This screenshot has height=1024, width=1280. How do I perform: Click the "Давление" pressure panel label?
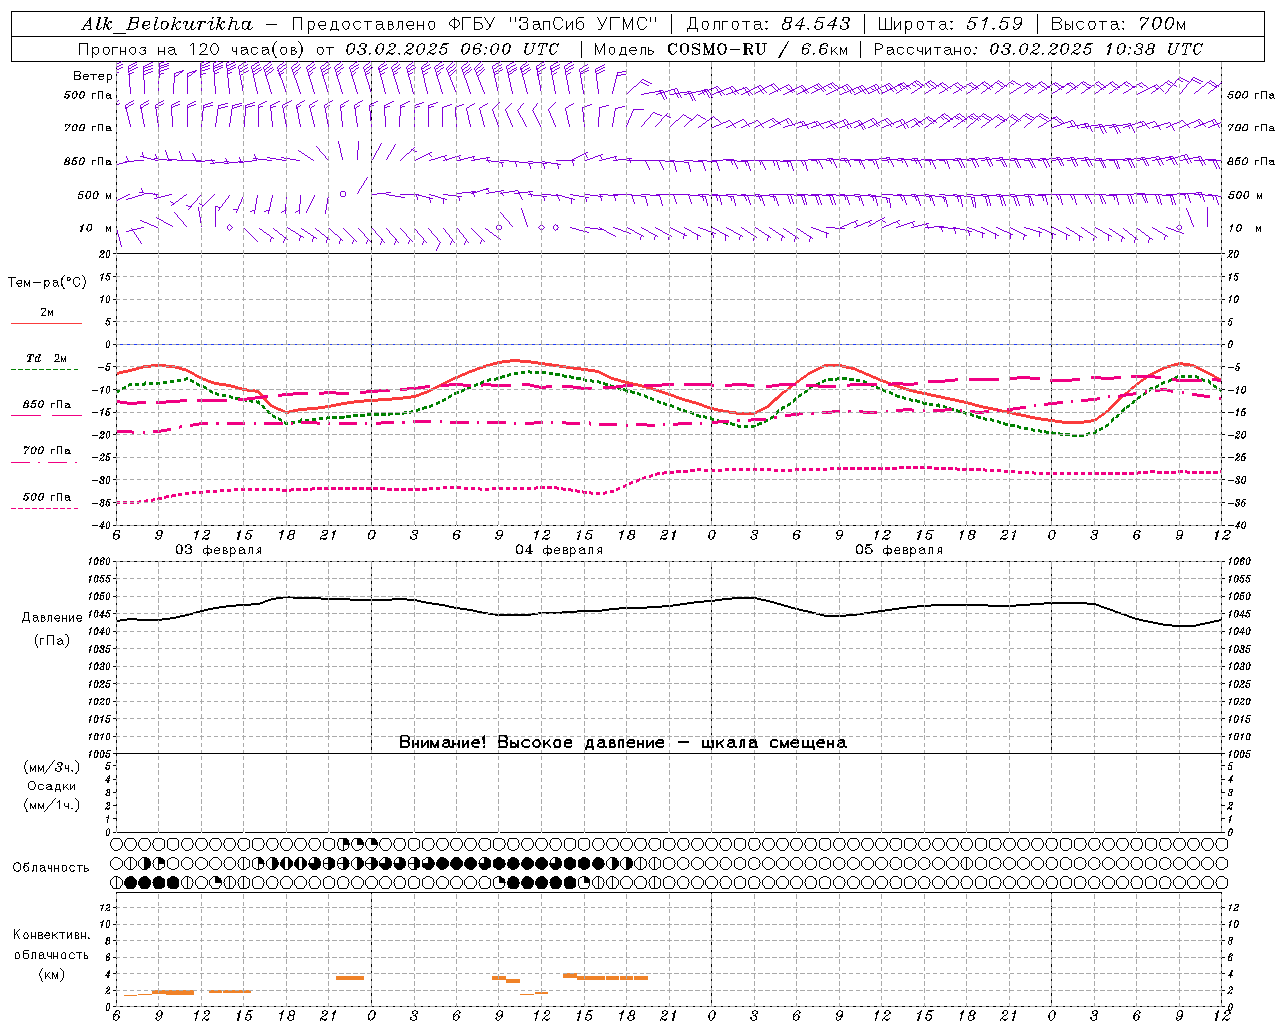[x=52, y=618]
